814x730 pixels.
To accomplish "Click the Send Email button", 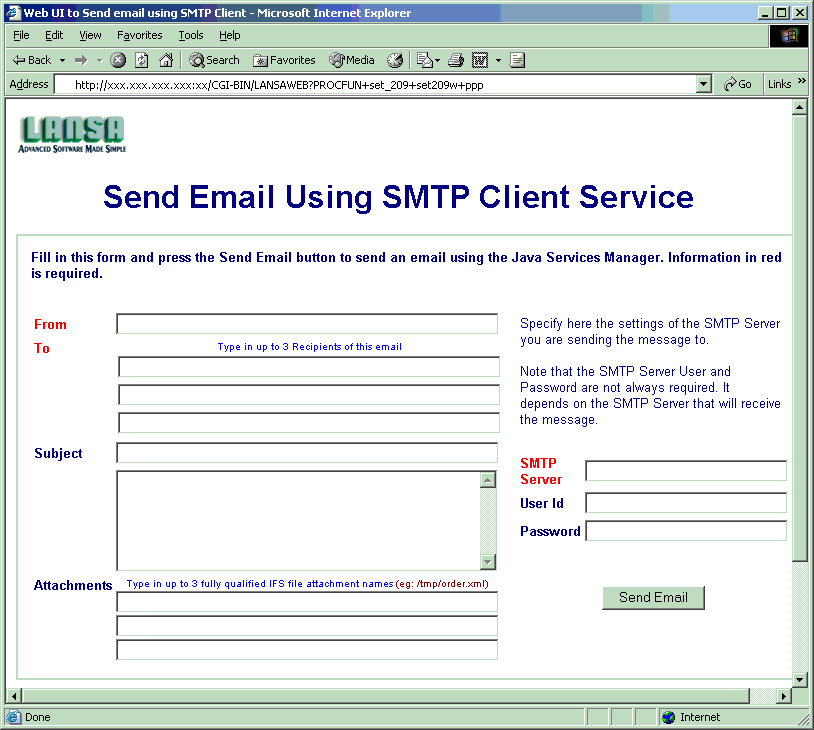I will (x=653, y=598).
